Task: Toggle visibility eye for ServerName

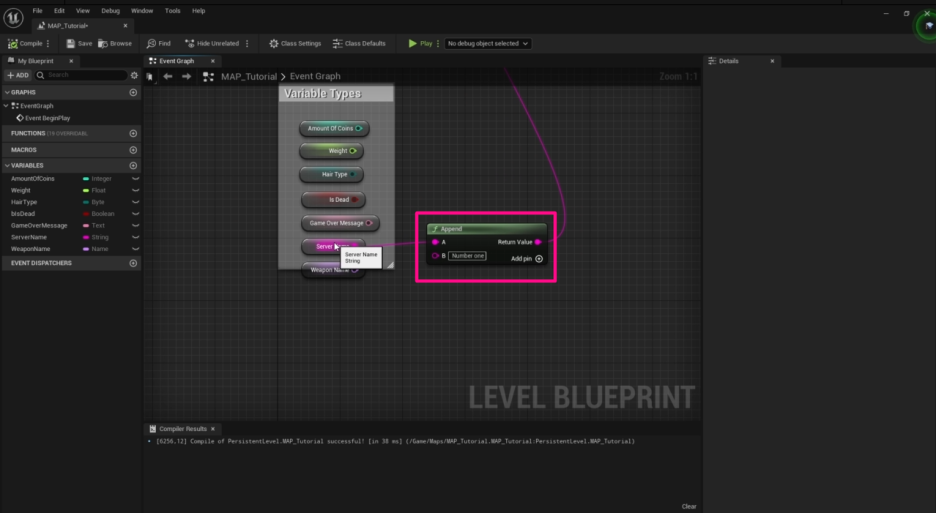Action: [136, 237]
